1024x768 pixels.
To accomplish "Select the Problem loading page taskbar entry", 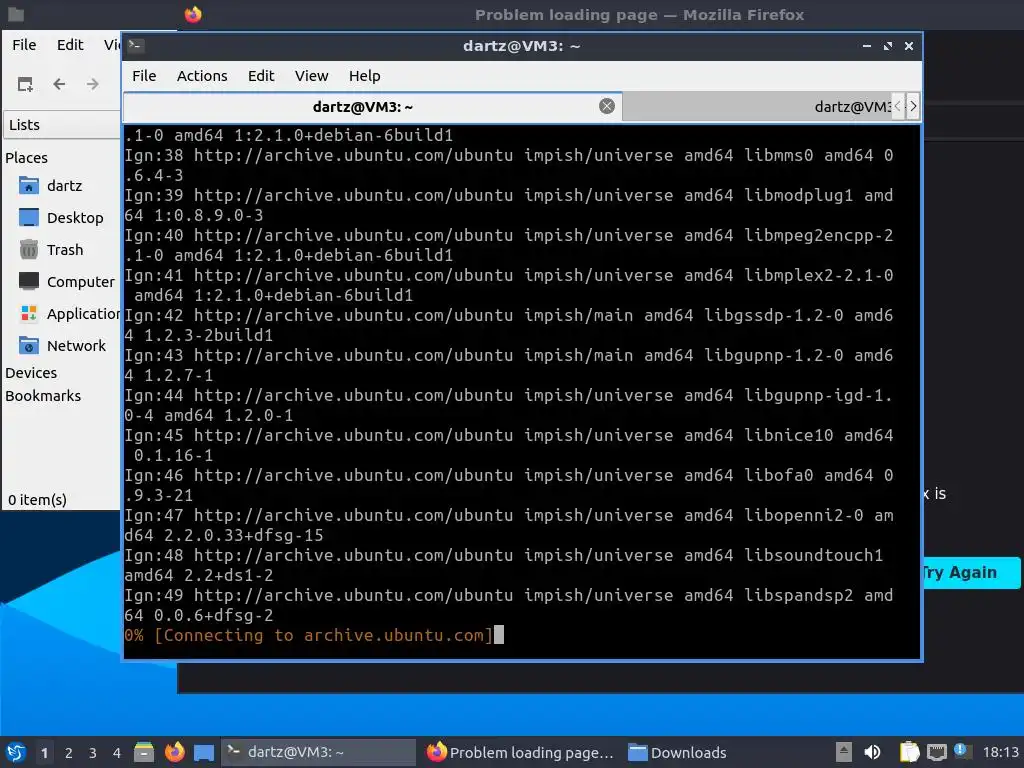I will click(520, 752).
